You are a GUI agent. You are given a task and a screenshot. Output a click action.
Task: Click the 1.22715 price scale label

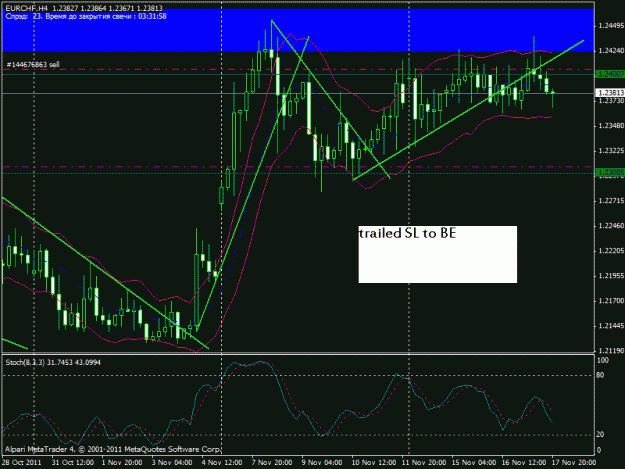point(611,201)
